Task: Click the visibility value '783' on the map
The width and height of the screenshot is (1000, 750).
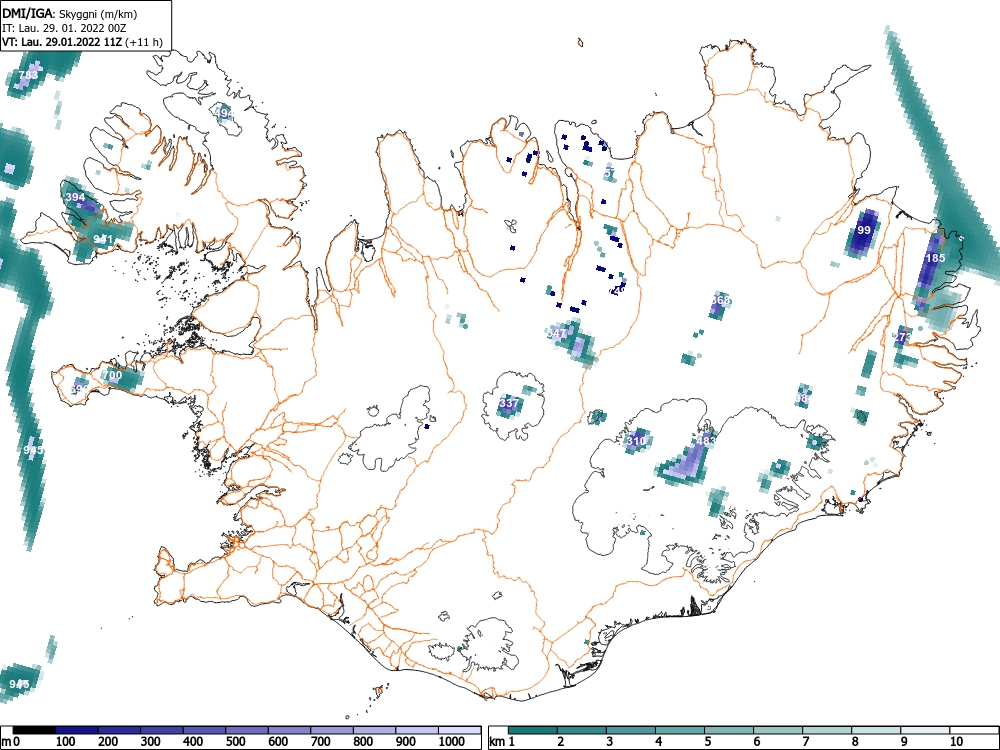Action: [28, 75]
